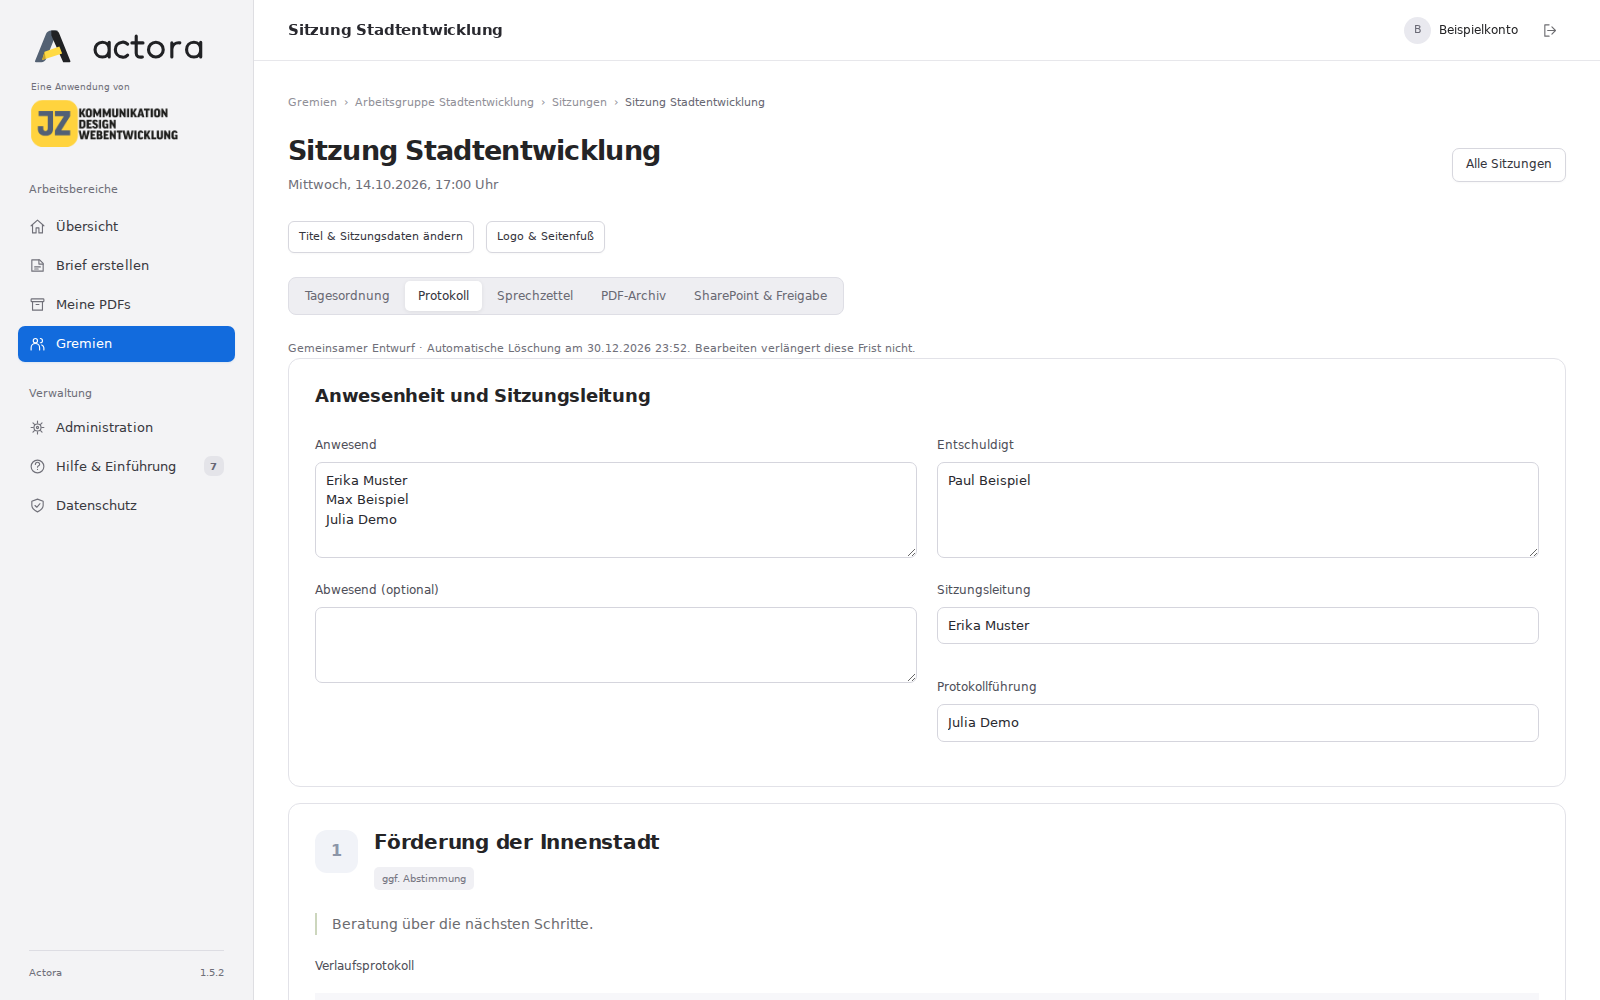The image size is (1600, 1000).
Task: Click the Gremien people icon
Action: [x=38, y=344]
